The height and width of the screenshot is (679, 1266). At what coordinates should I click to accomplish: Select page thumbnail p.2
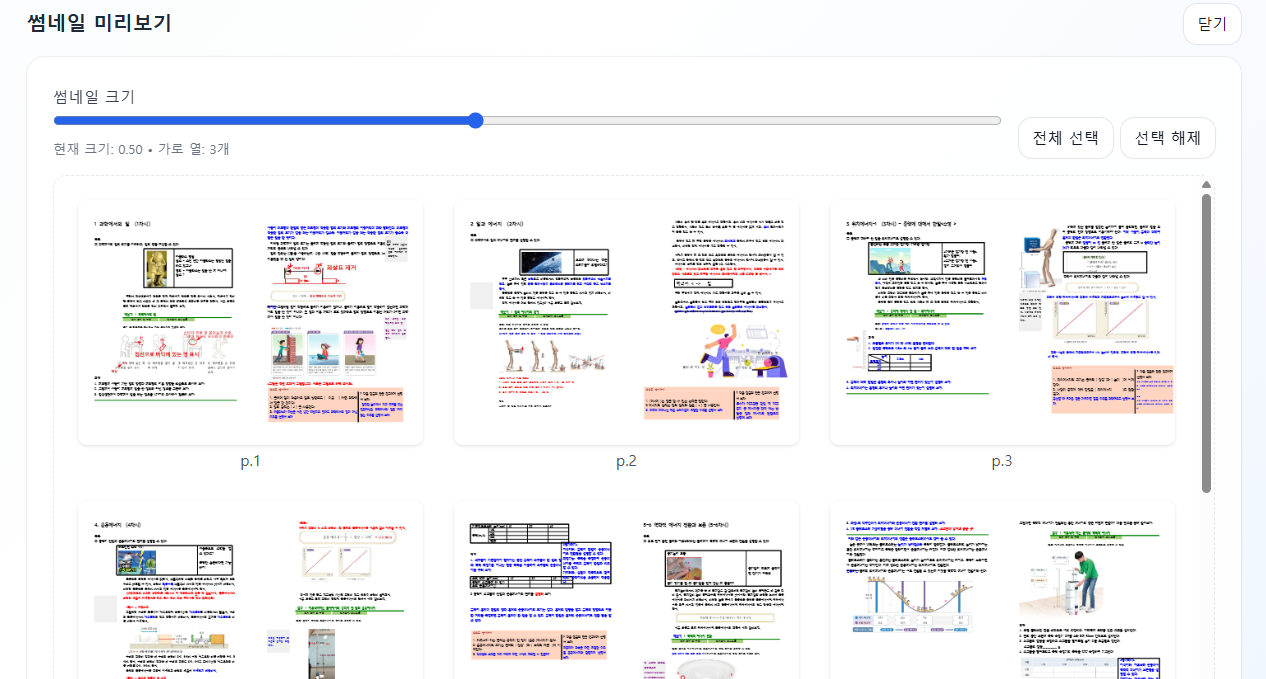click(x=626, y=322)
